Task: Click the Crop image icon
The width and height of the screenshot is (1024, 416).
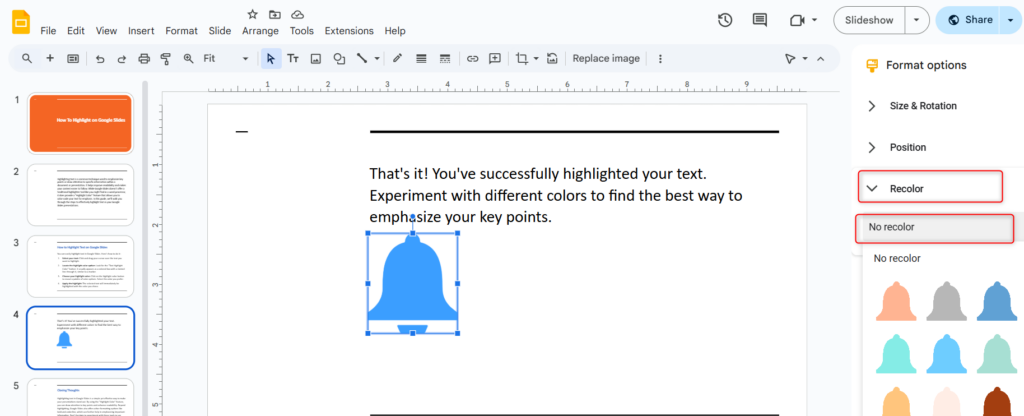Action: (x=521, y=59)
